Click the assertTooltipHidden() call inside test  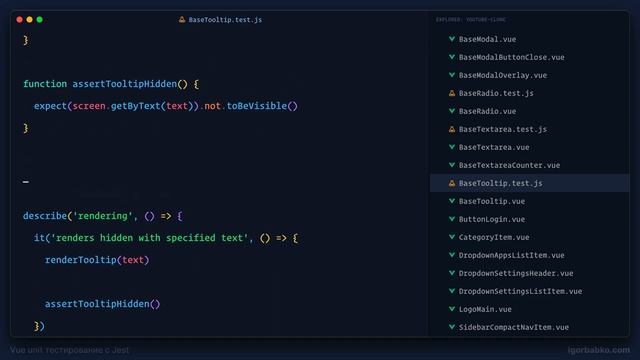102,304
